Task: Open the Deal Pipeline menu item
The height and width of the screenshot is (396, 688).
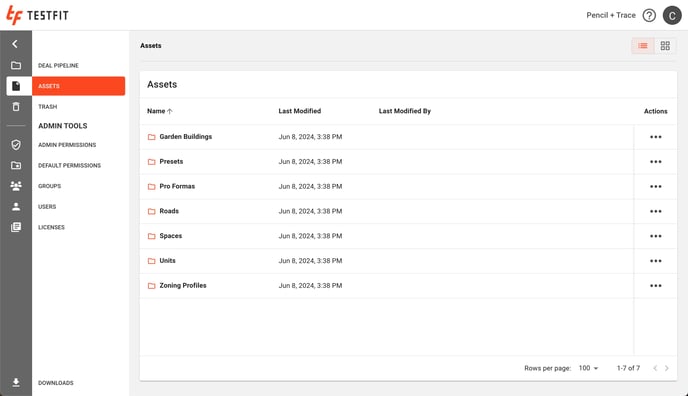Action: 58,65
